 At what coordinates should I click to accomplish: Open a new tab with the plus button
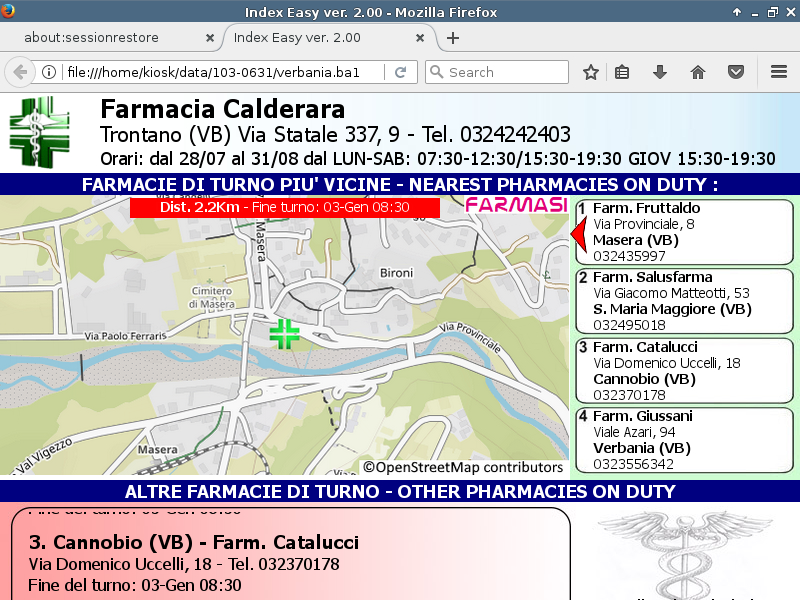(x=453, y=38)
